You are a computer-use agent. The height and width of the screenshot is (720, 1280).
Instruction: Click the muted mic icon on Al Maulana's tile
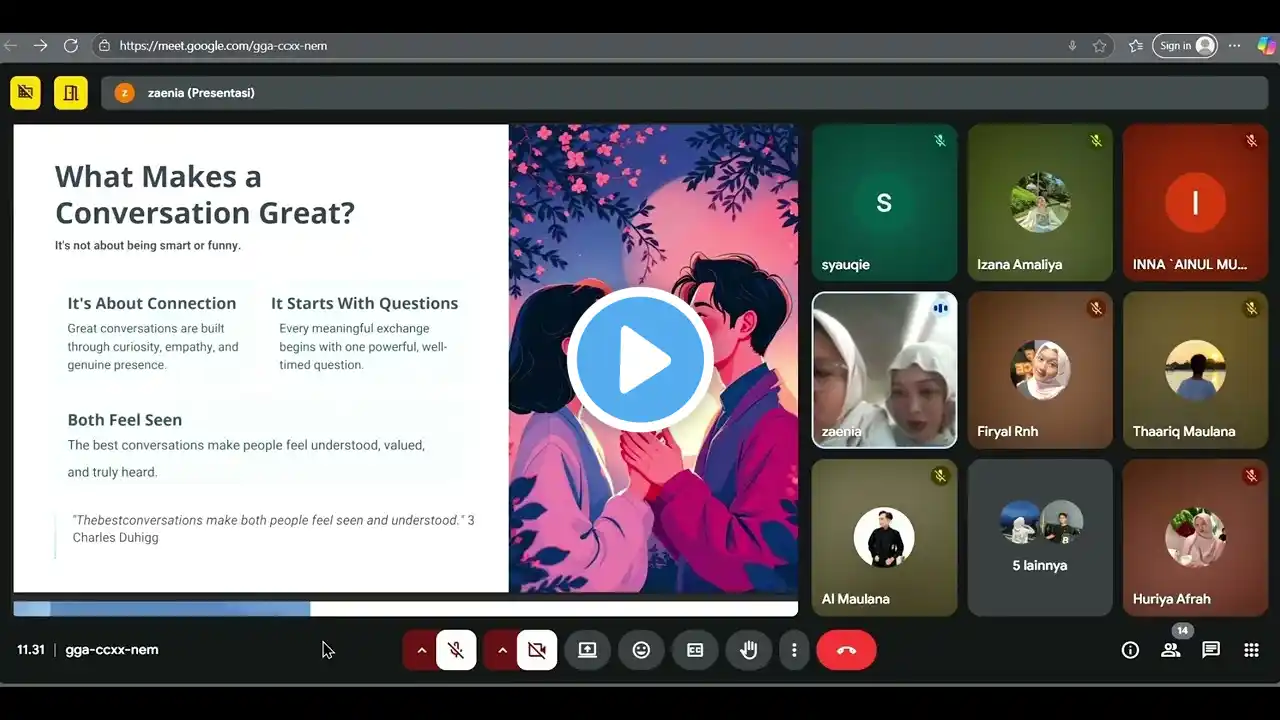(940, 476)
